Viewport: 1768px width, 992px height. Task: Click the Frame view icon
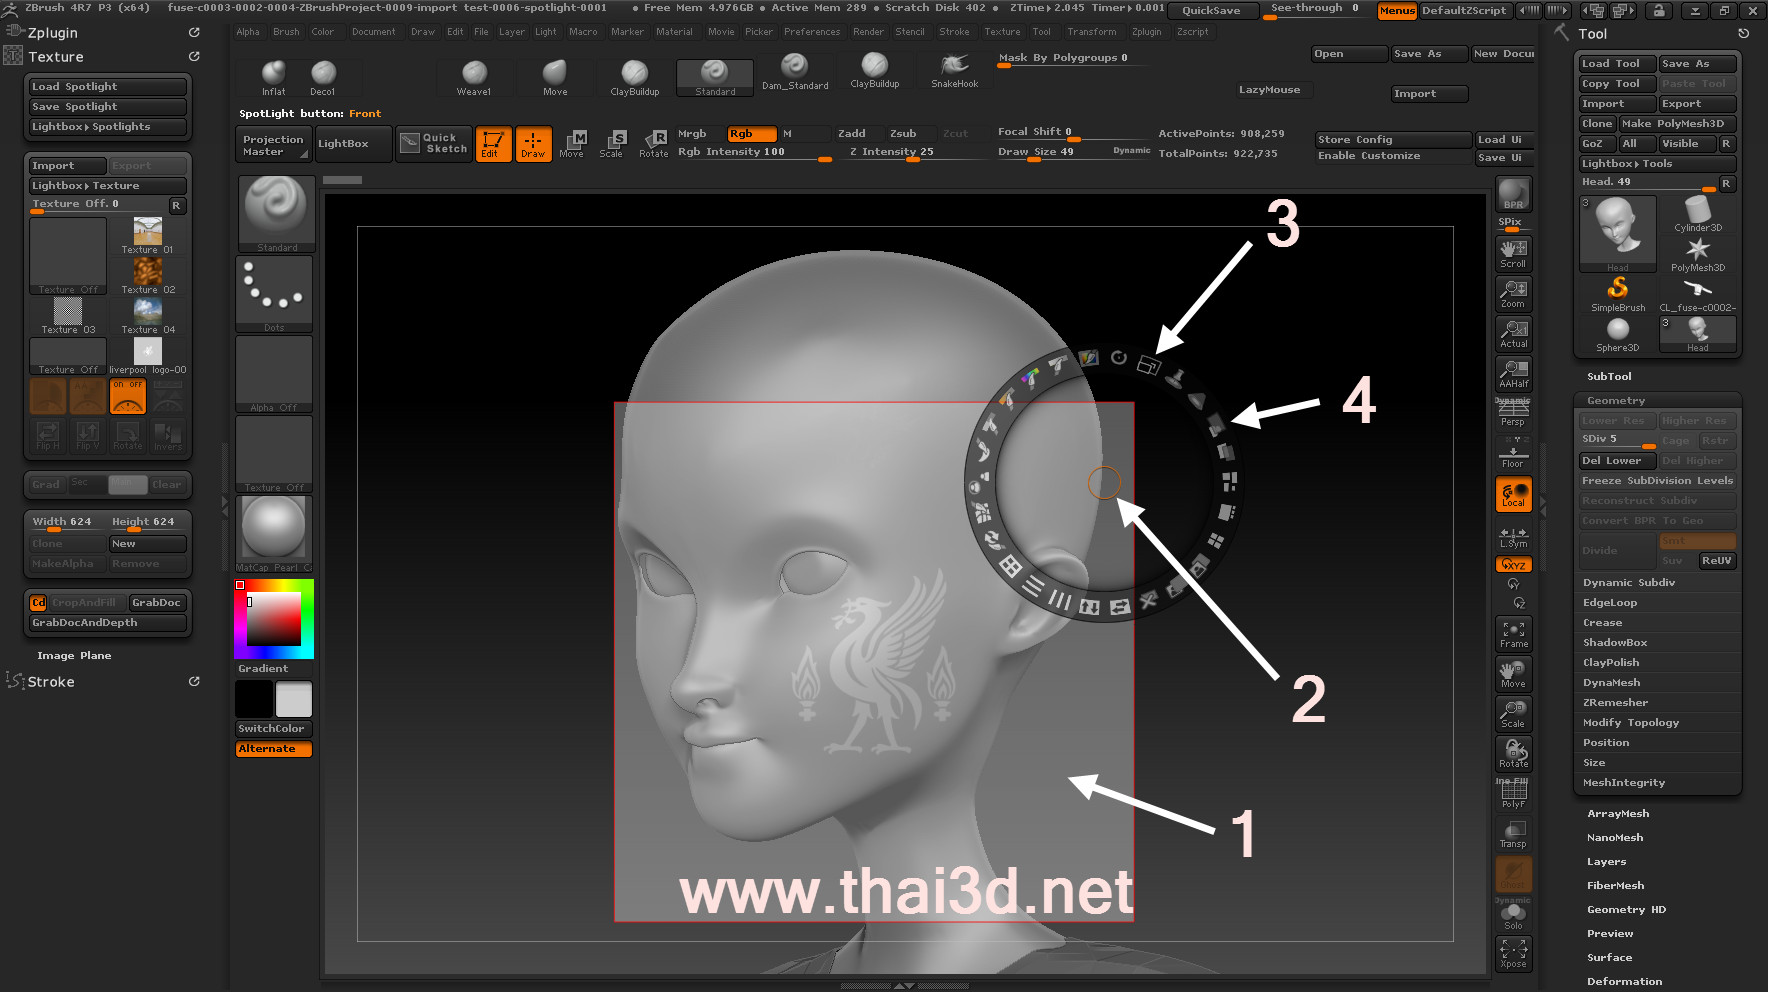1513,634
